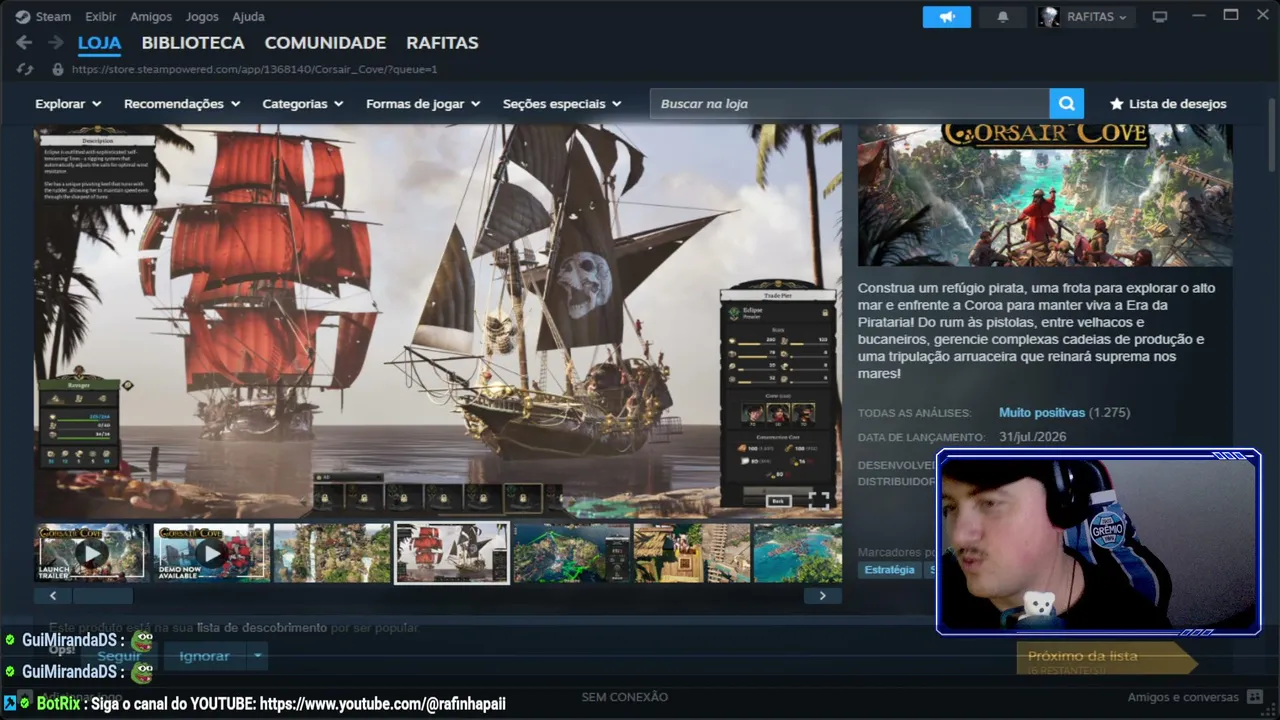The width and height of the screenshot is (1280, 720).
Task: Click the magnifier search button in the store
Action: point(1066,104)
